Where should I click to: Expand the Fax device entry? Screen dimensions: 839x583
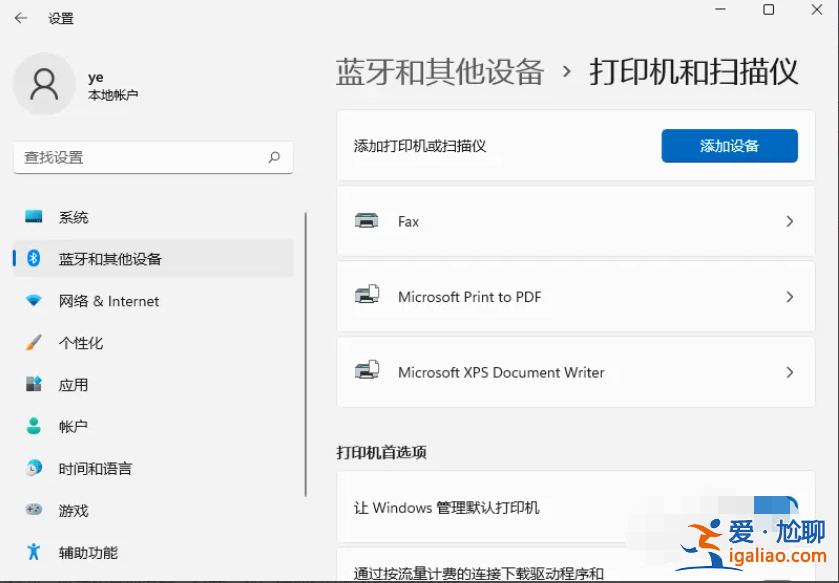point(790,221)
